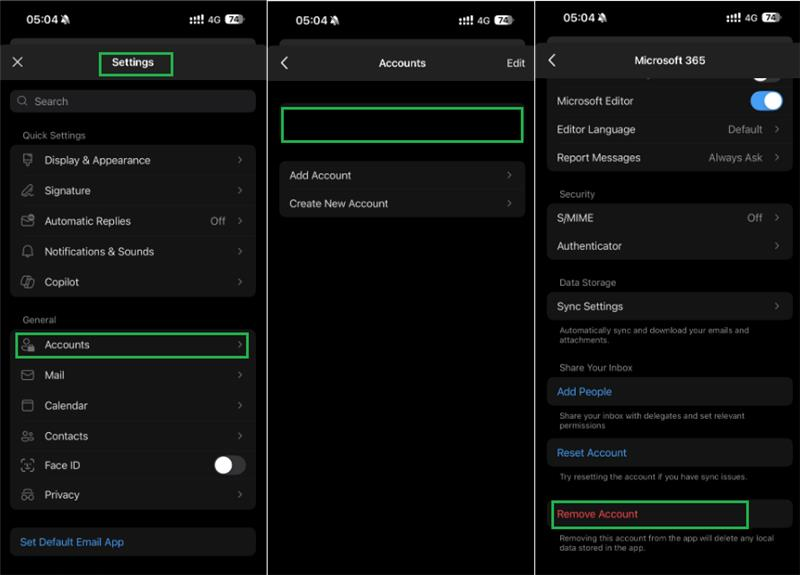Open the Signature settings row

click(x=133, y=190)
